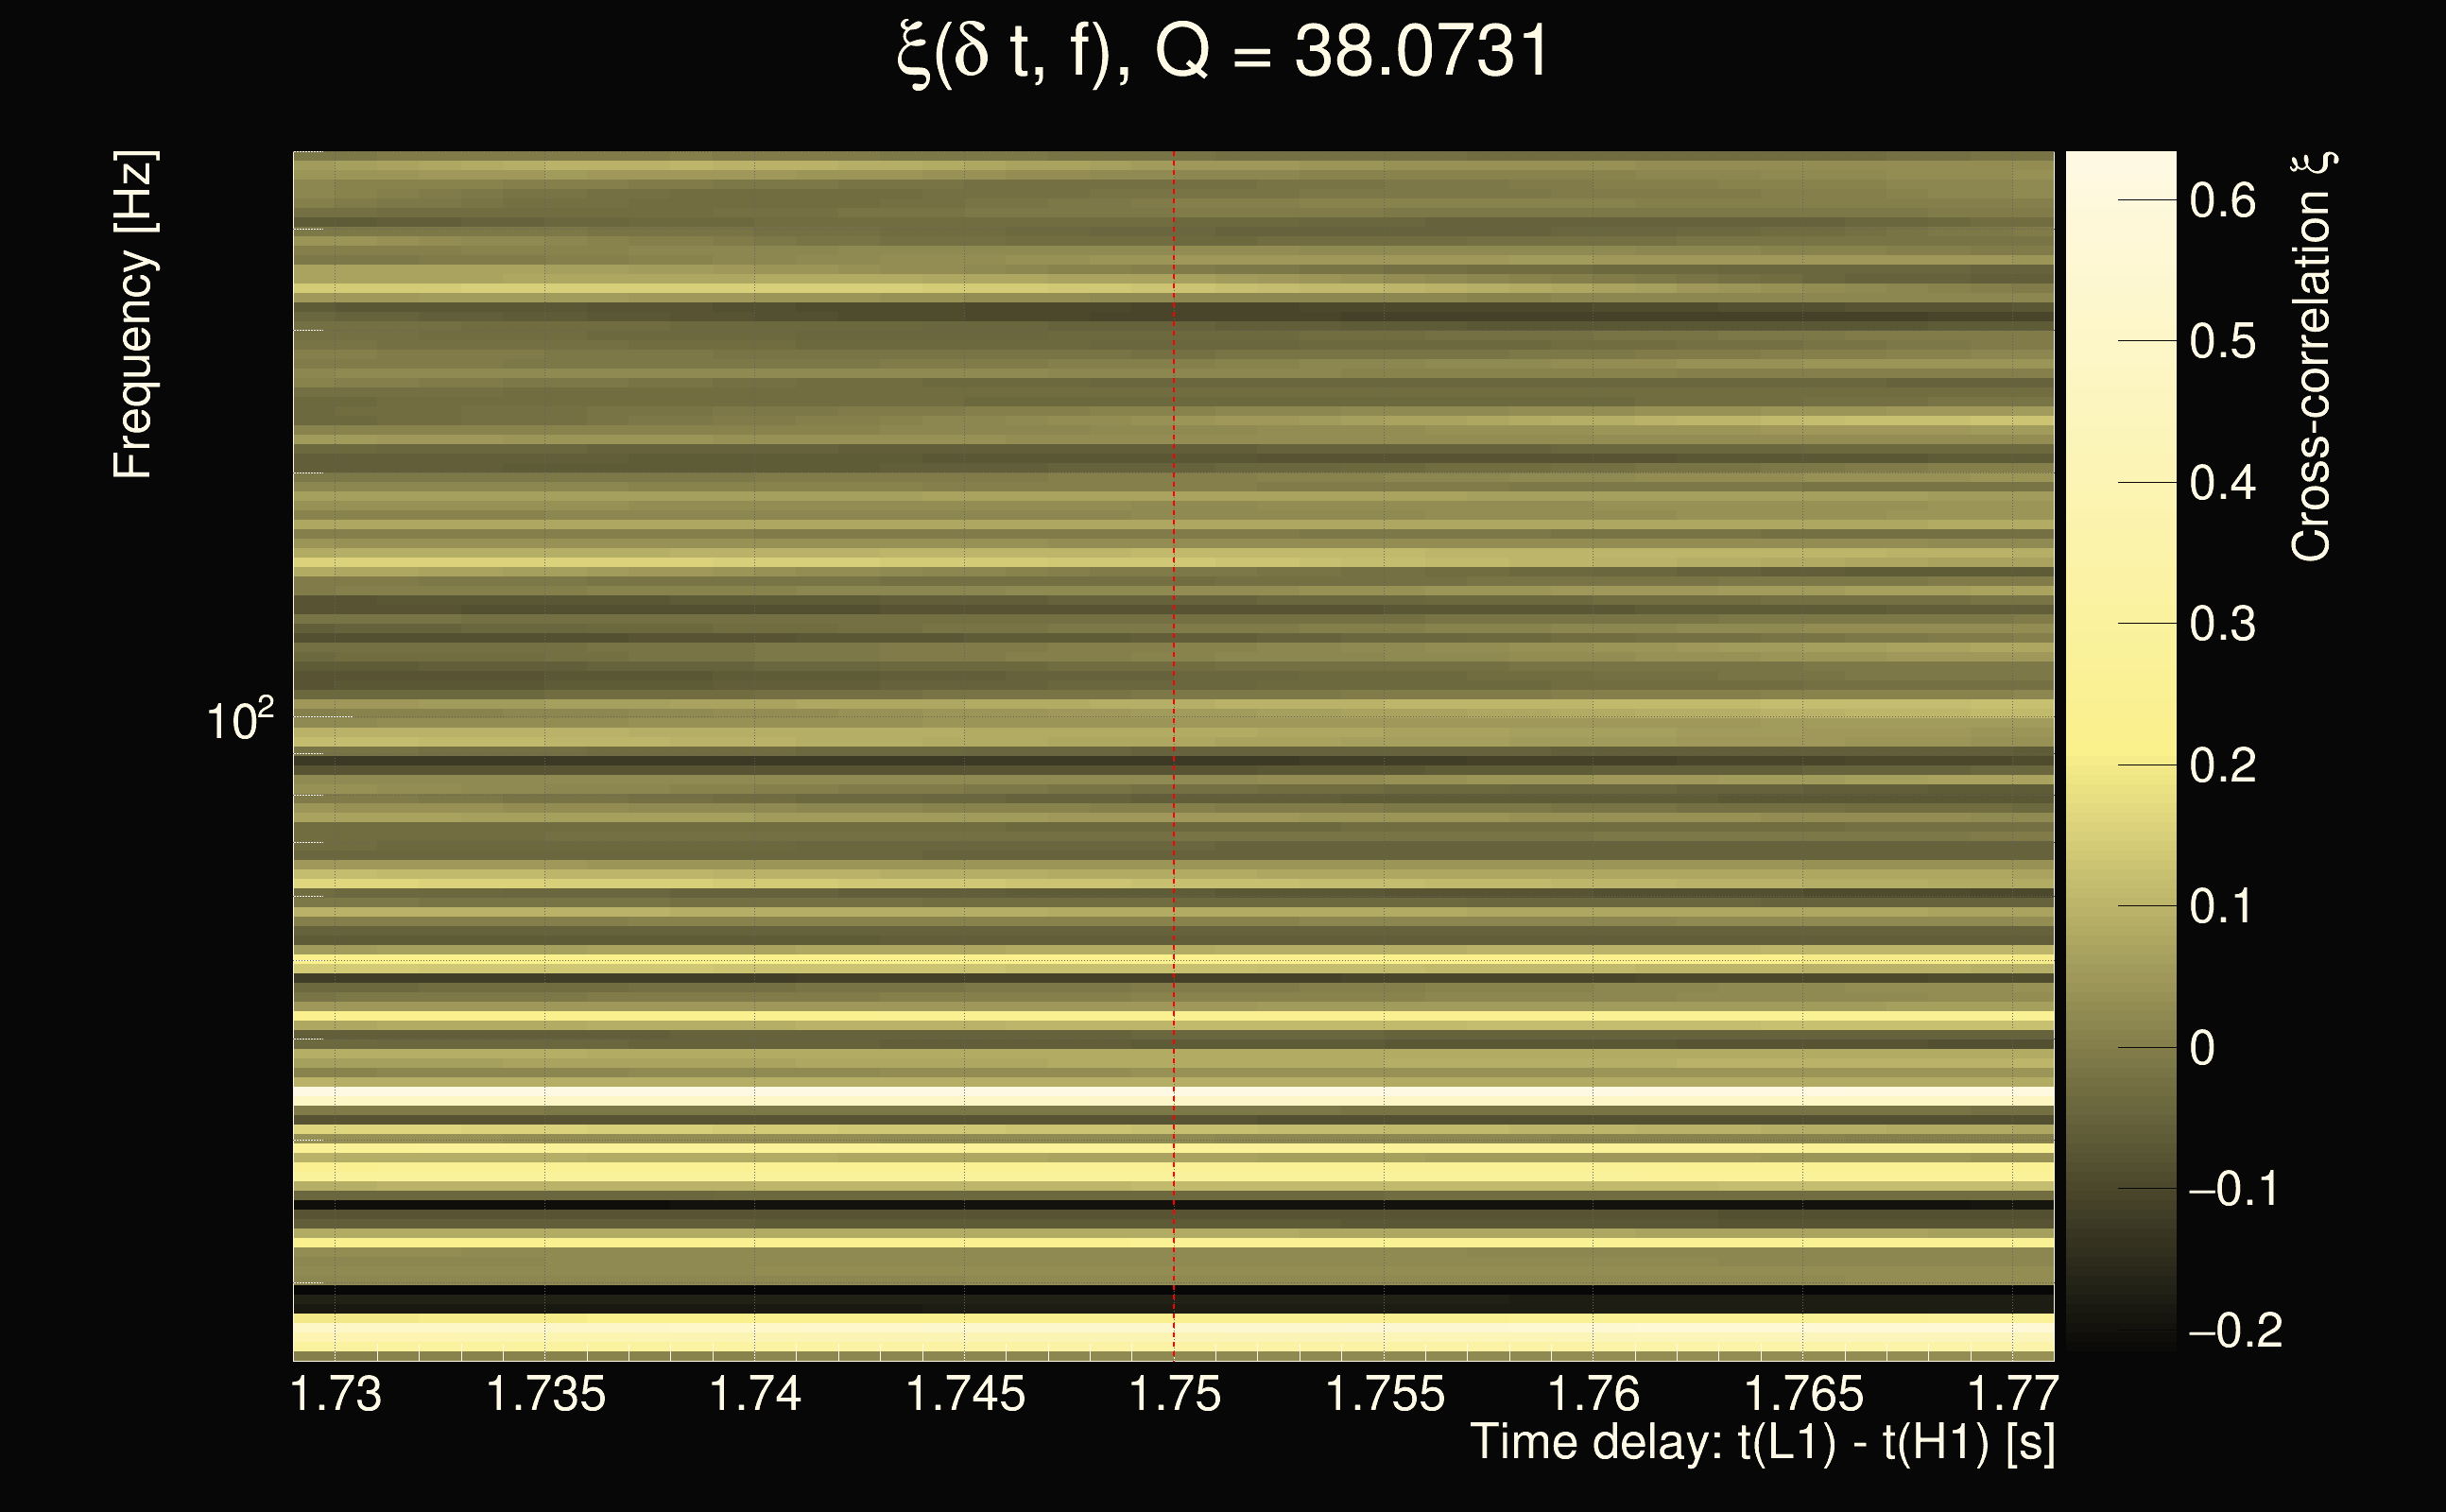Viewport: 2446px width, 1512px height.
Task: Click colorbar at the 0 level
Action: tap(2120, 1048)
